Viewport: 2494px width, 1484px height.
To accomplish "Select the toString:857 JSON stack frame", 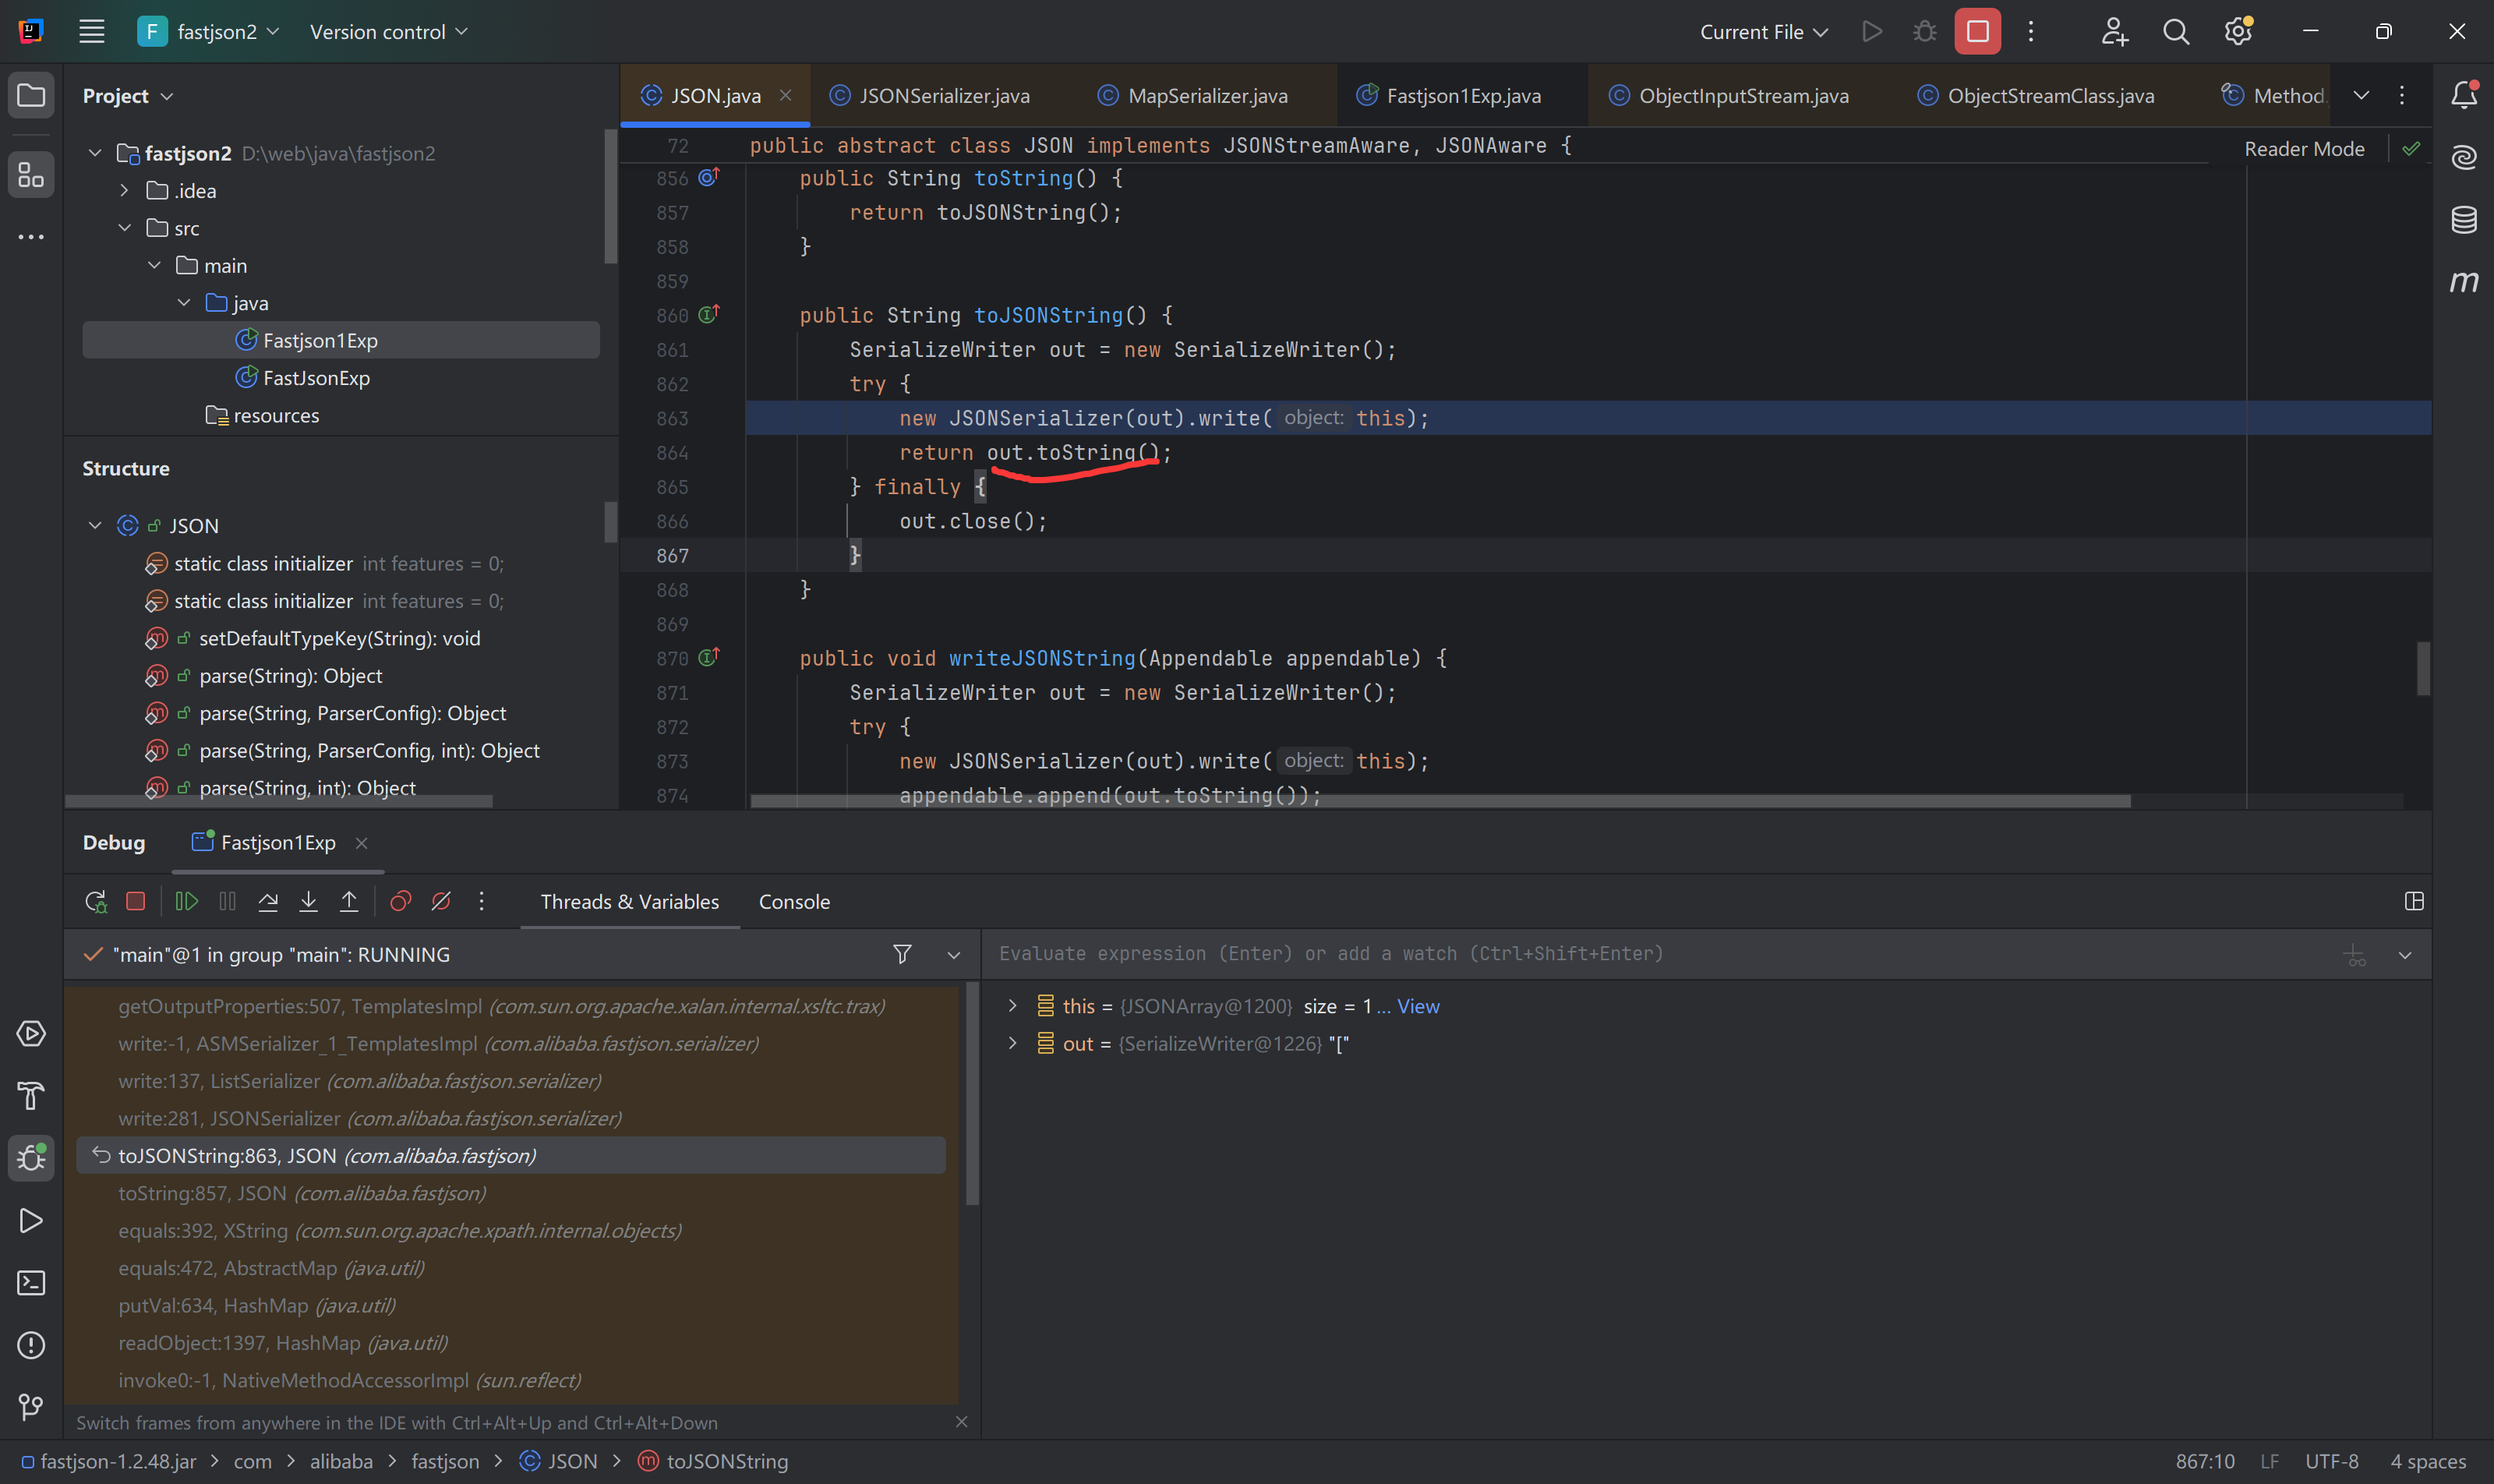I will point(511,1193).
